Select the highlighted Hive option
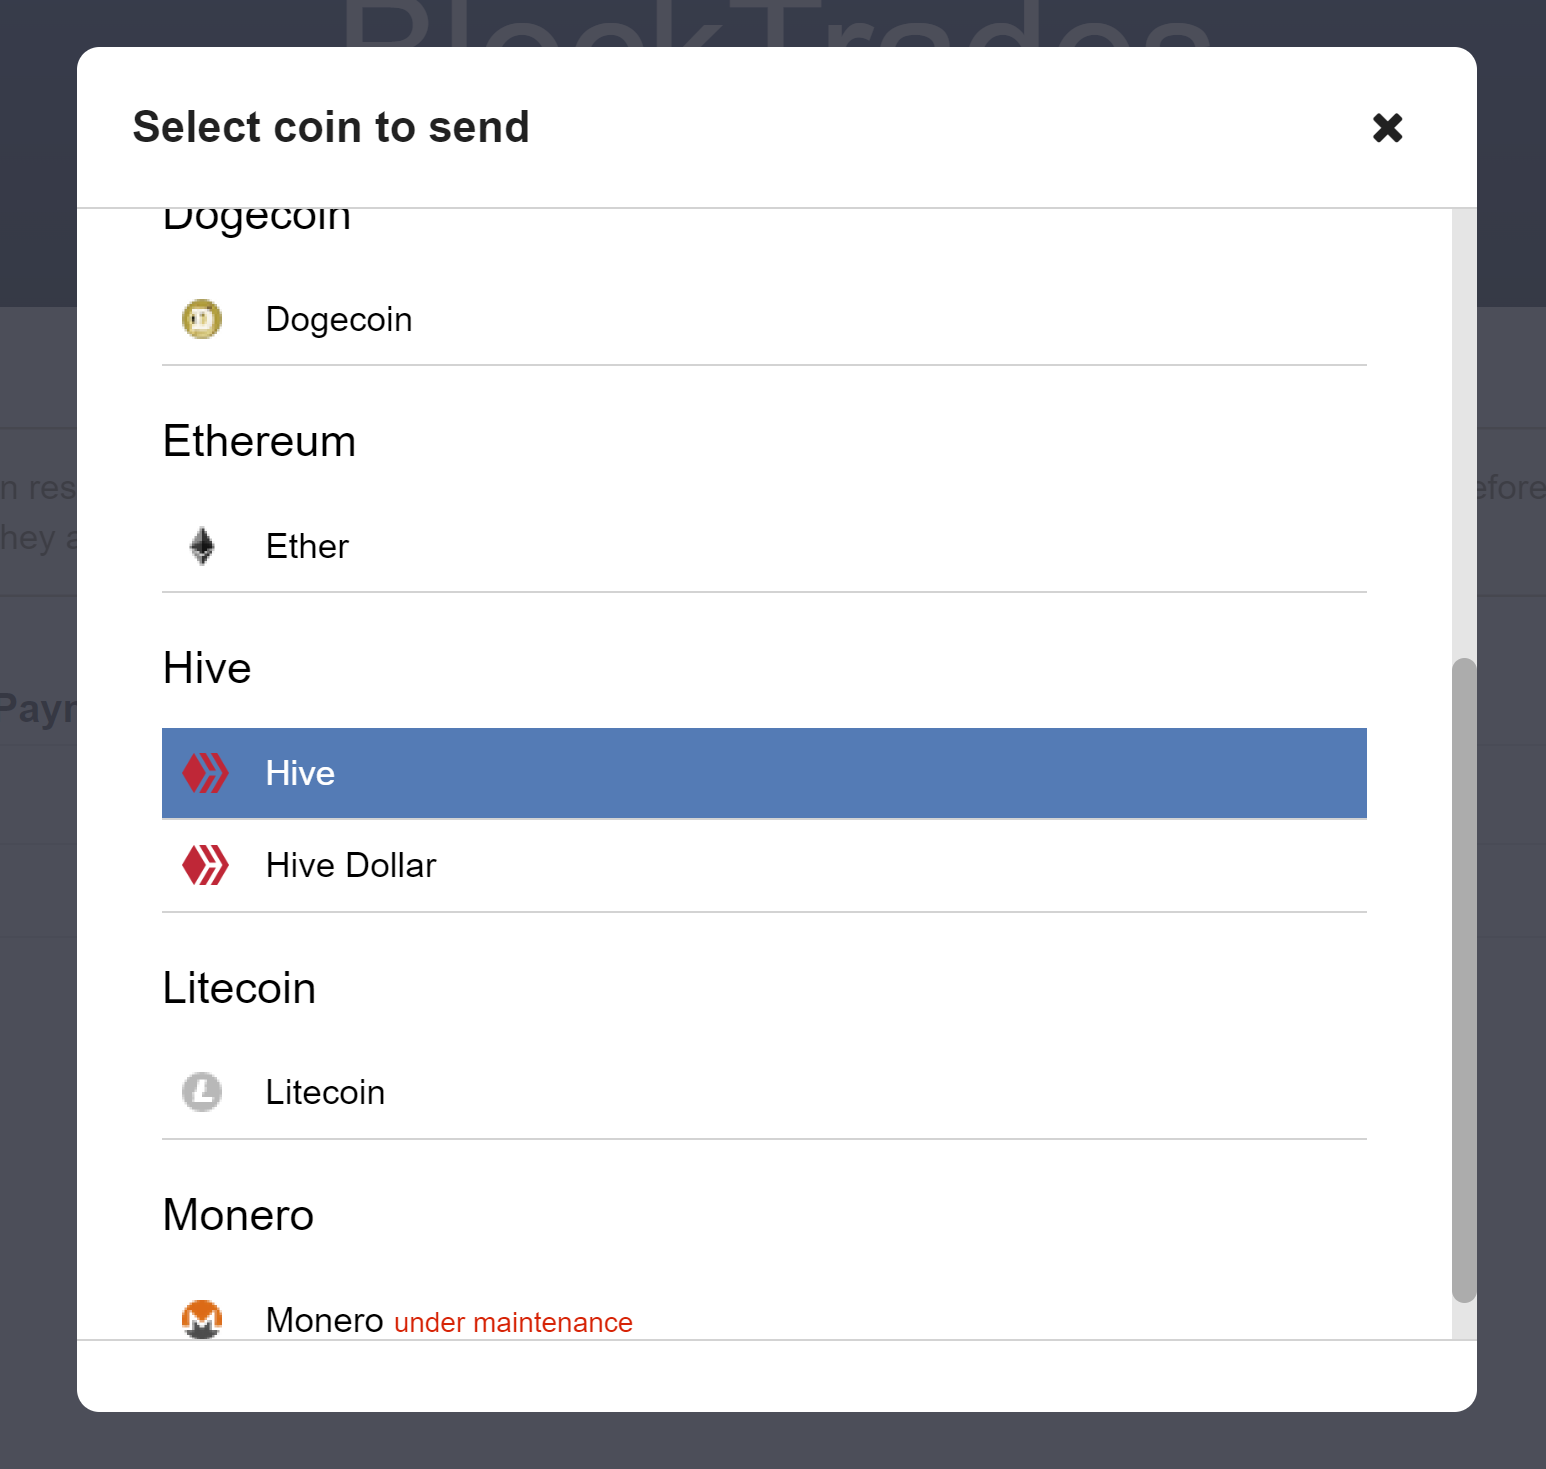This screenshot has width=1546, height=1469. point(764,773)
